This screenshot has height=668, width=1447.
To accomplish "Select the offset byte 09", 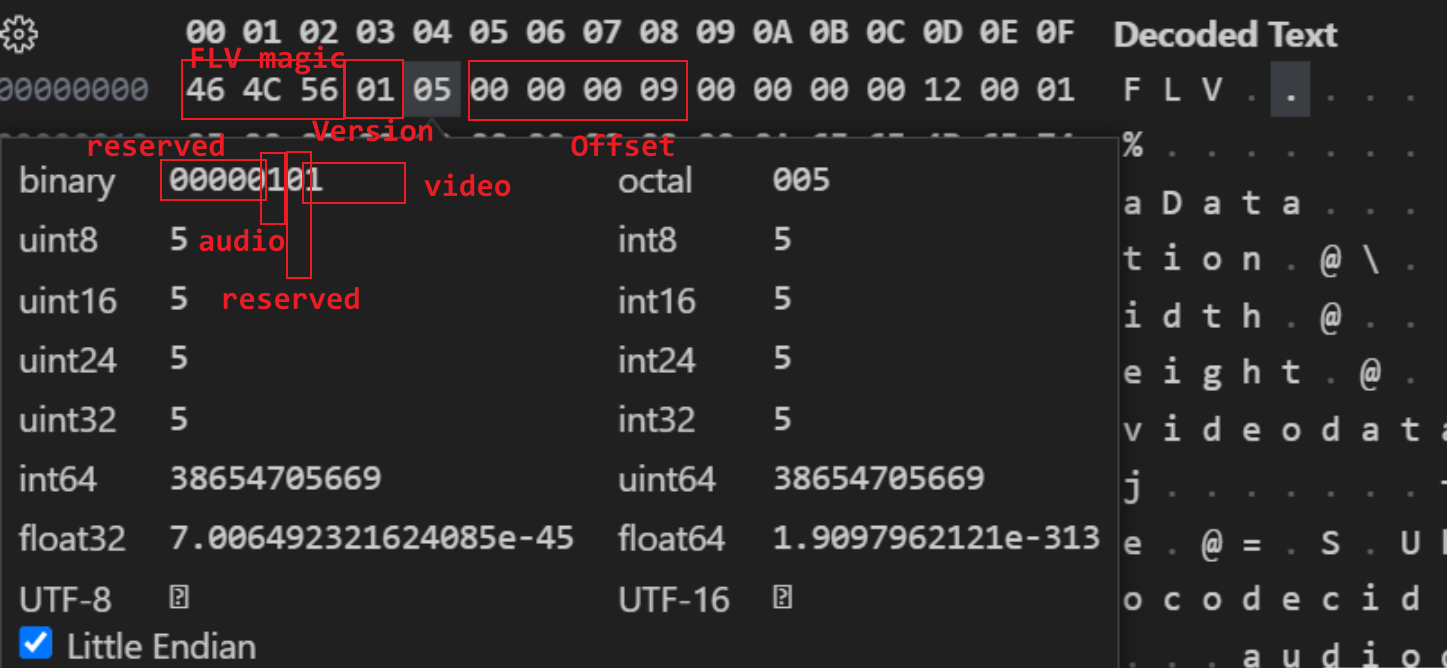I will 659,90.
